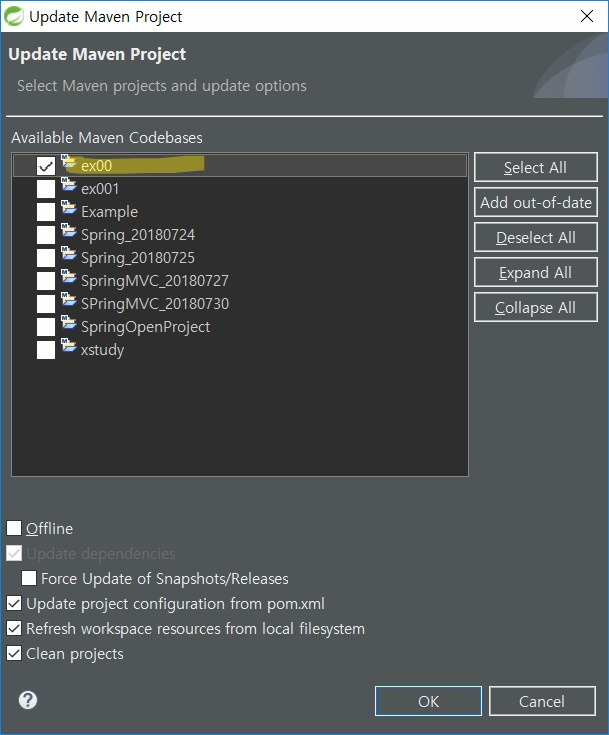Click the Expand All button
Screen dimensions: 609x735
(x=535, y=272)
